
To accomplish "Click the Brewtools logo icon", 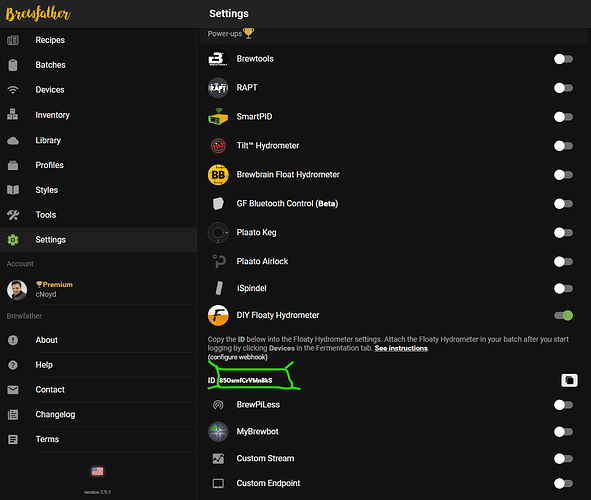I will click(x=218, y=59).
